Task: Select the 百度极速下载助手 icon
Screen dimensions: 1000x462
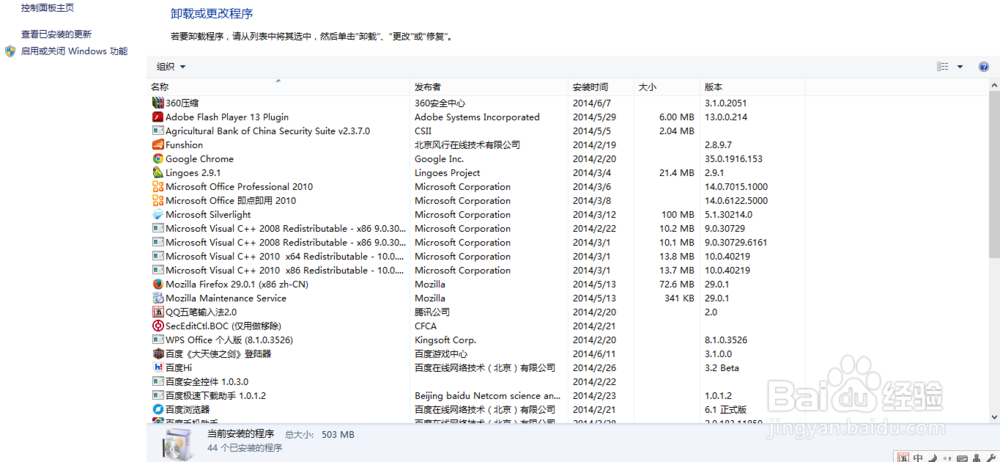Action: (158, 396)
